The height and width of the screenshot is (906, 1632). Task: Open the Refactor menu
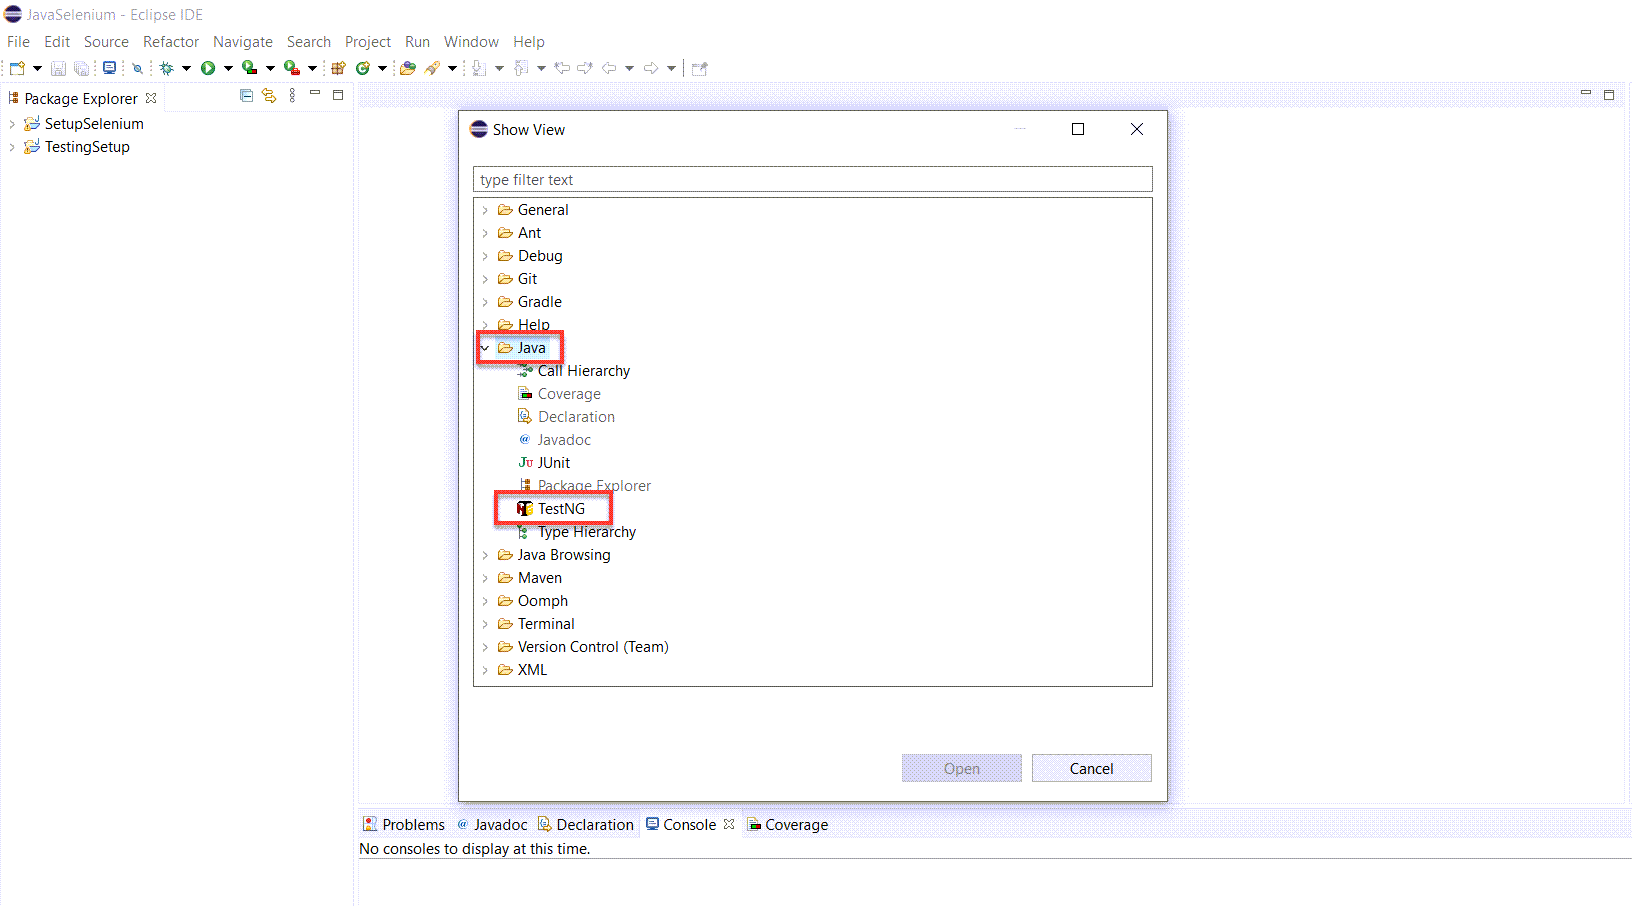click(x=171, y=42)
